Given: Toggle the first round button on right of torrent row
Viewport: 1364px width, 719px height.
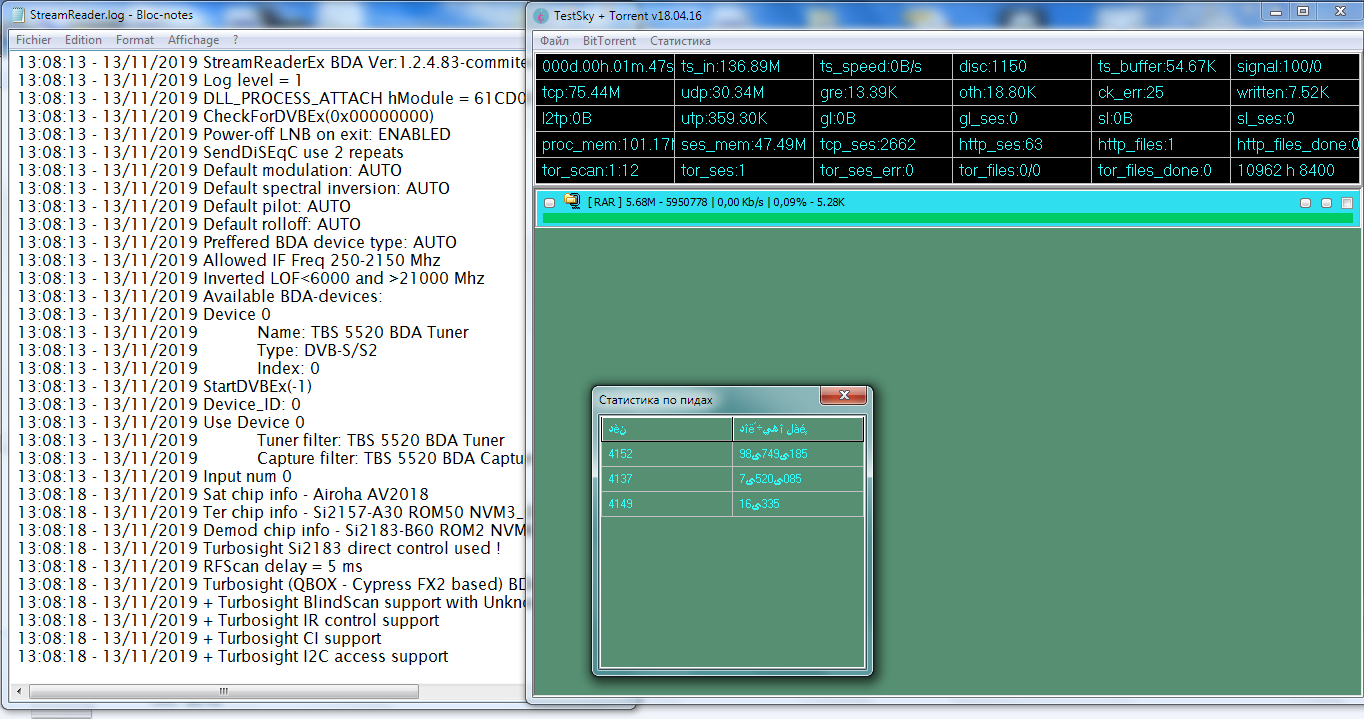Looking at the screenshot, I should (x=1305, y=203).
